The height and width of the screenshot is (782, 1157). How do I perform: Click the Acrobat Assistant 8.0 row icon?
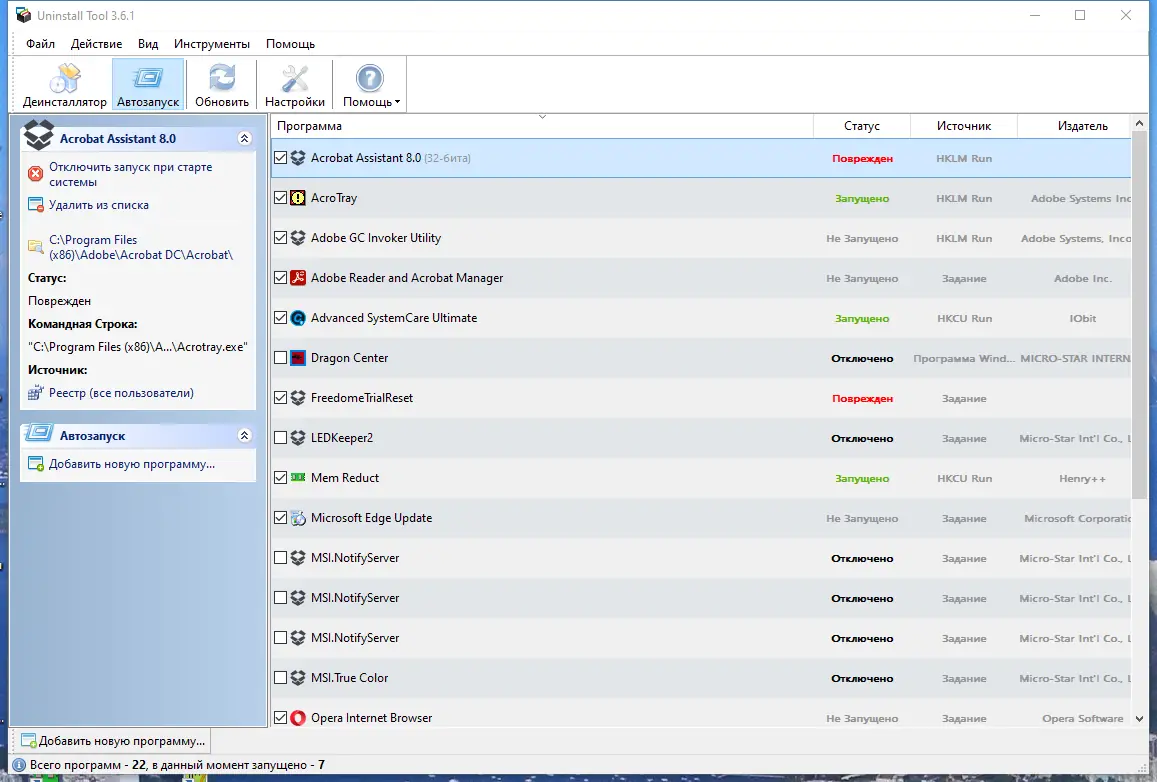[x=298, y=158]
